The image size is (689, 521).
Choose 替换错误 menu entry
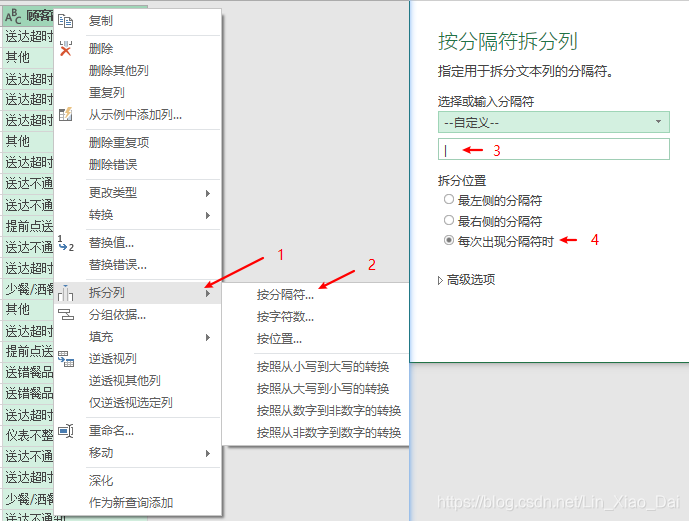117,264
